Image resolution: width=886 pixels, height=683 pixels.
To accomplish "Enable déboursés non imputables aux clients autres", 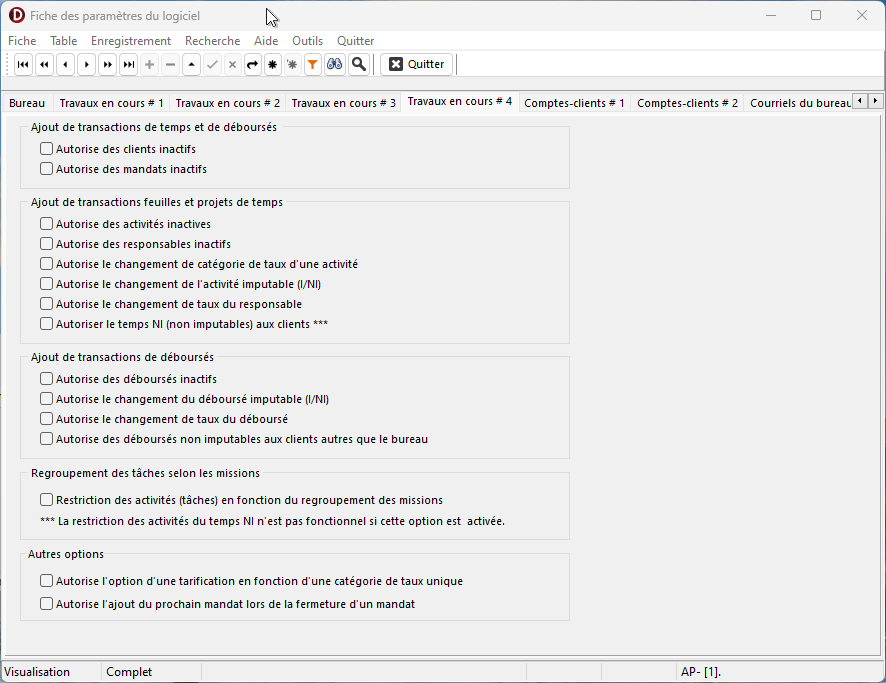I will (x=46, y=439).
